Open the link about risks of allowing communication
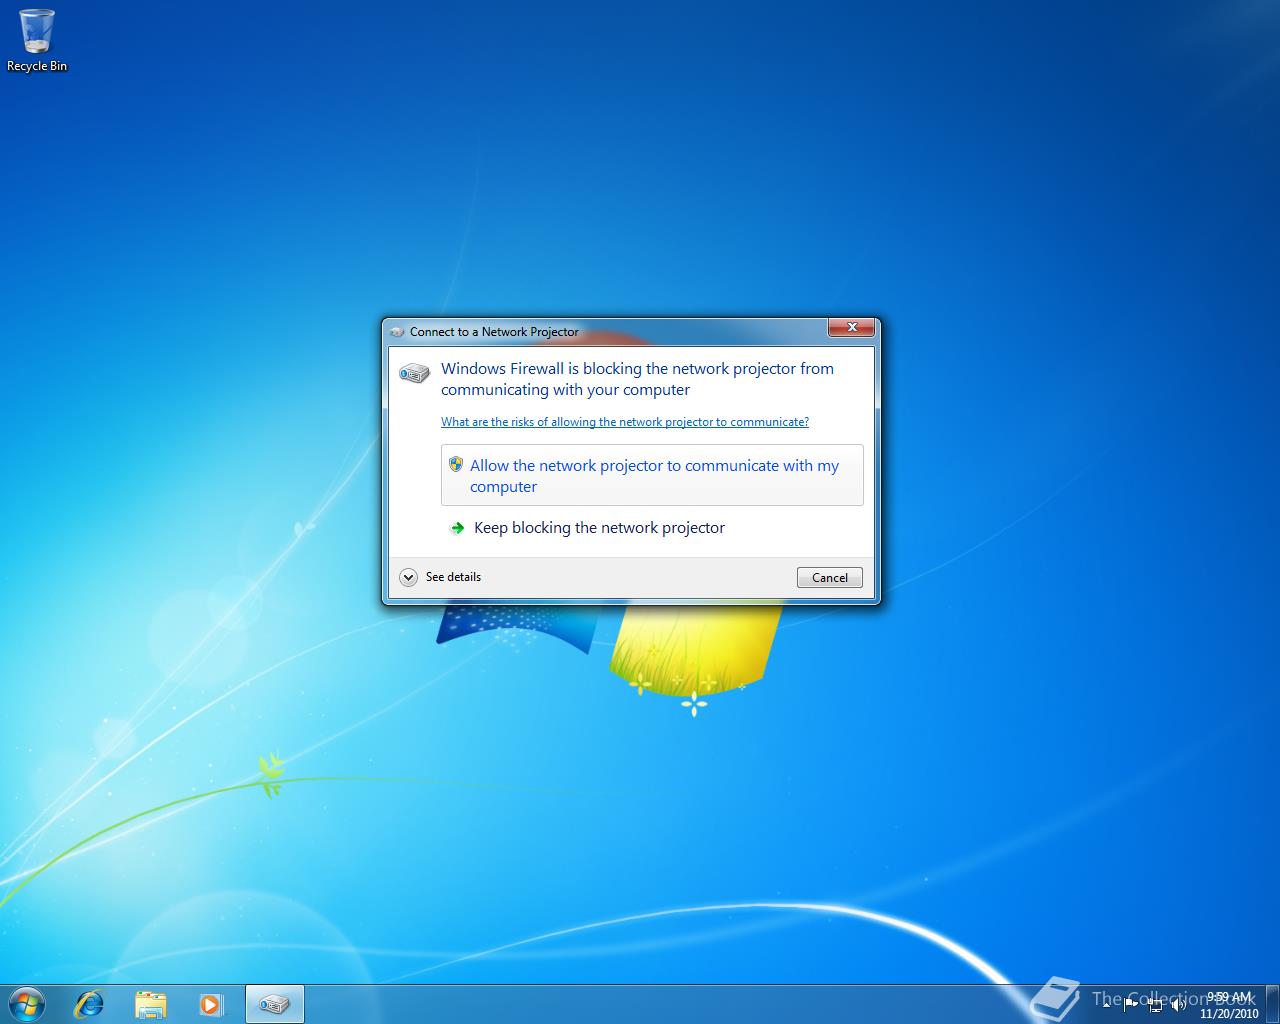This screenshot has width=1280, height=1024. pos(625,422)
